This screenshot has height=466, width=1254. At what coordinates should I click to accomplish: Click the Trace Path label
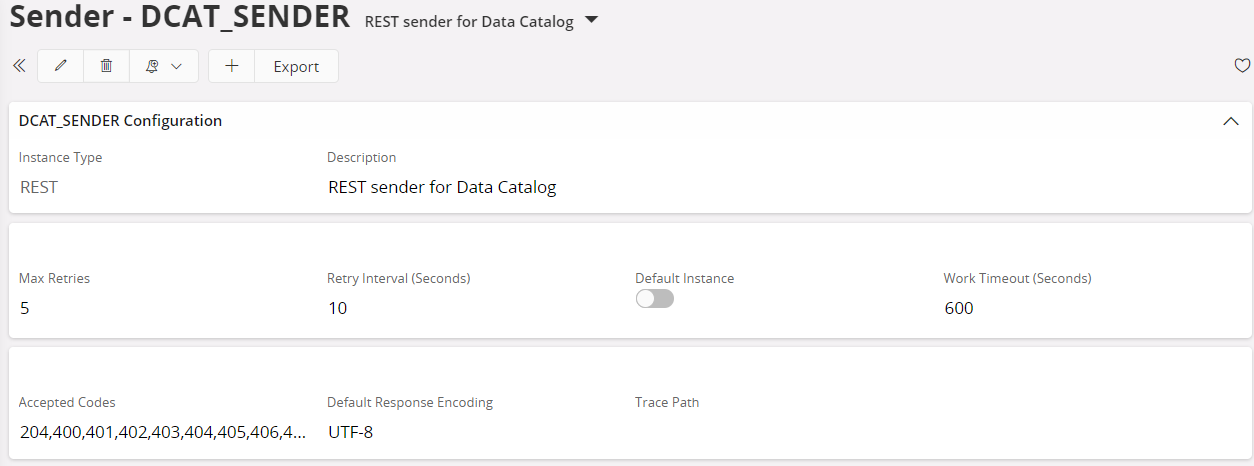tap(667, 402)
